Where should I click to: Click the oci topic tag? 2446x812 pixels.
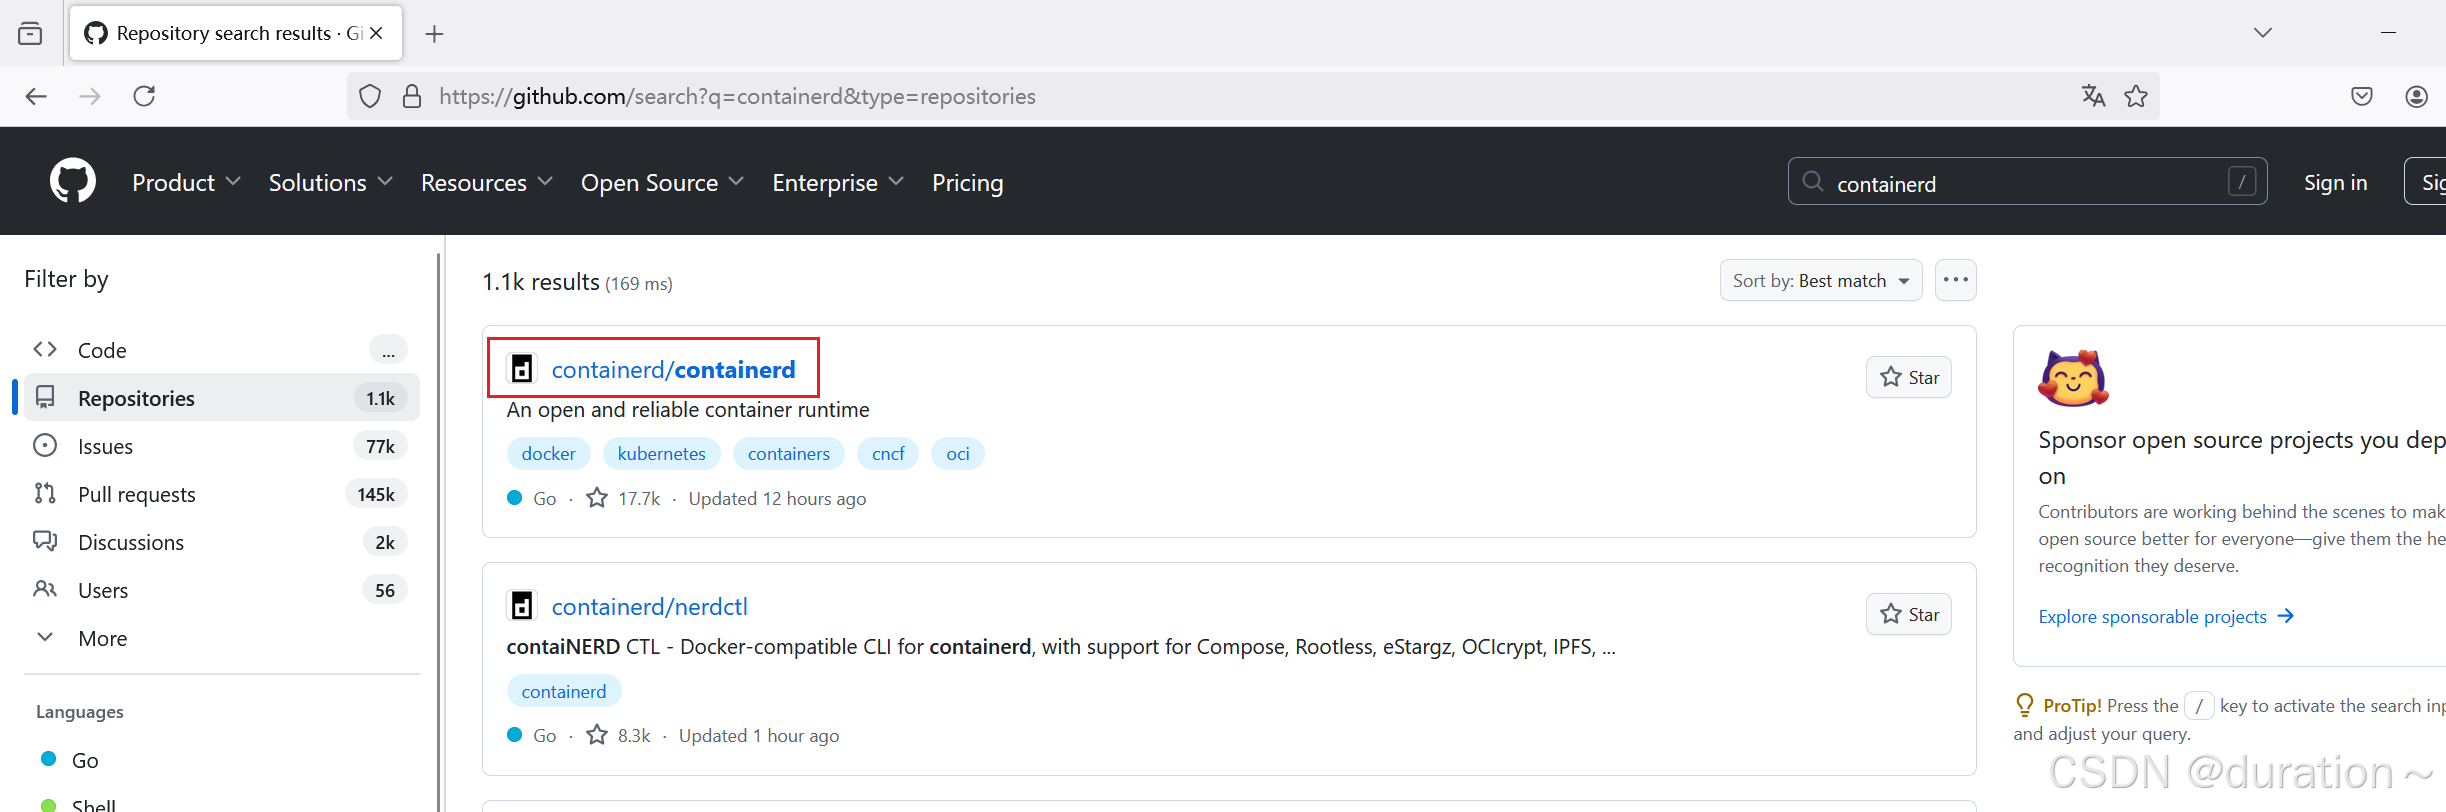tap(958, 454)
